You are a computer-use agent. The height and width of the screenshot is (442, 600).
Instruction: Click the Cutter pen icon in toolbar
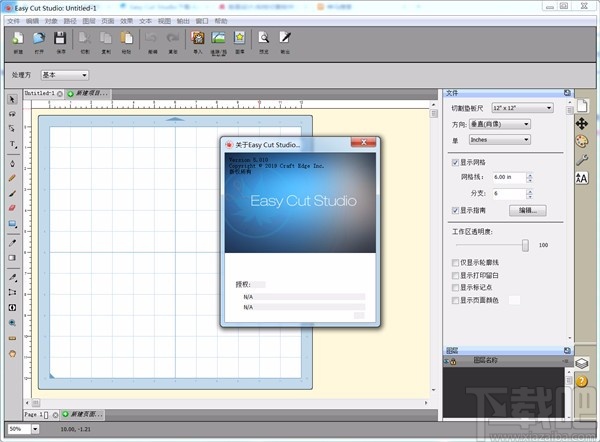click(285, 38)
